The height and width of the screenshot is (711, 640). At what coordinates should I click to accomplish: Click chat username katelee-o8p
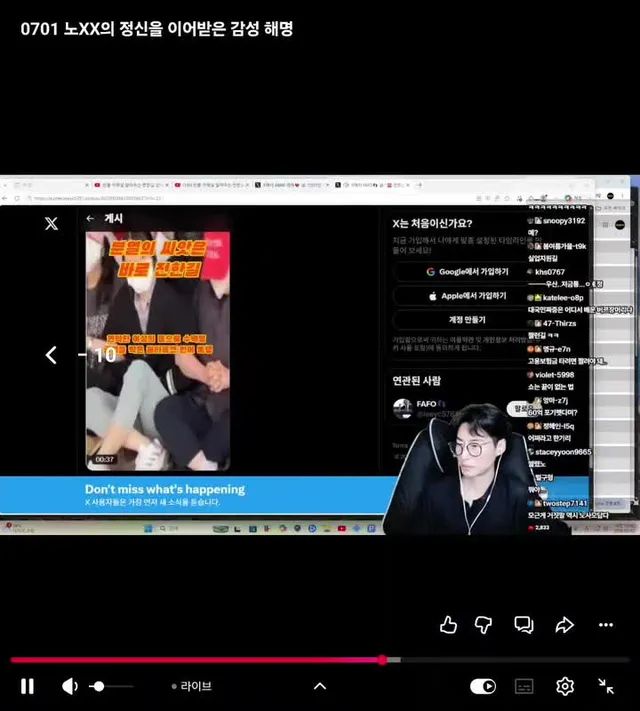point(563,298)
